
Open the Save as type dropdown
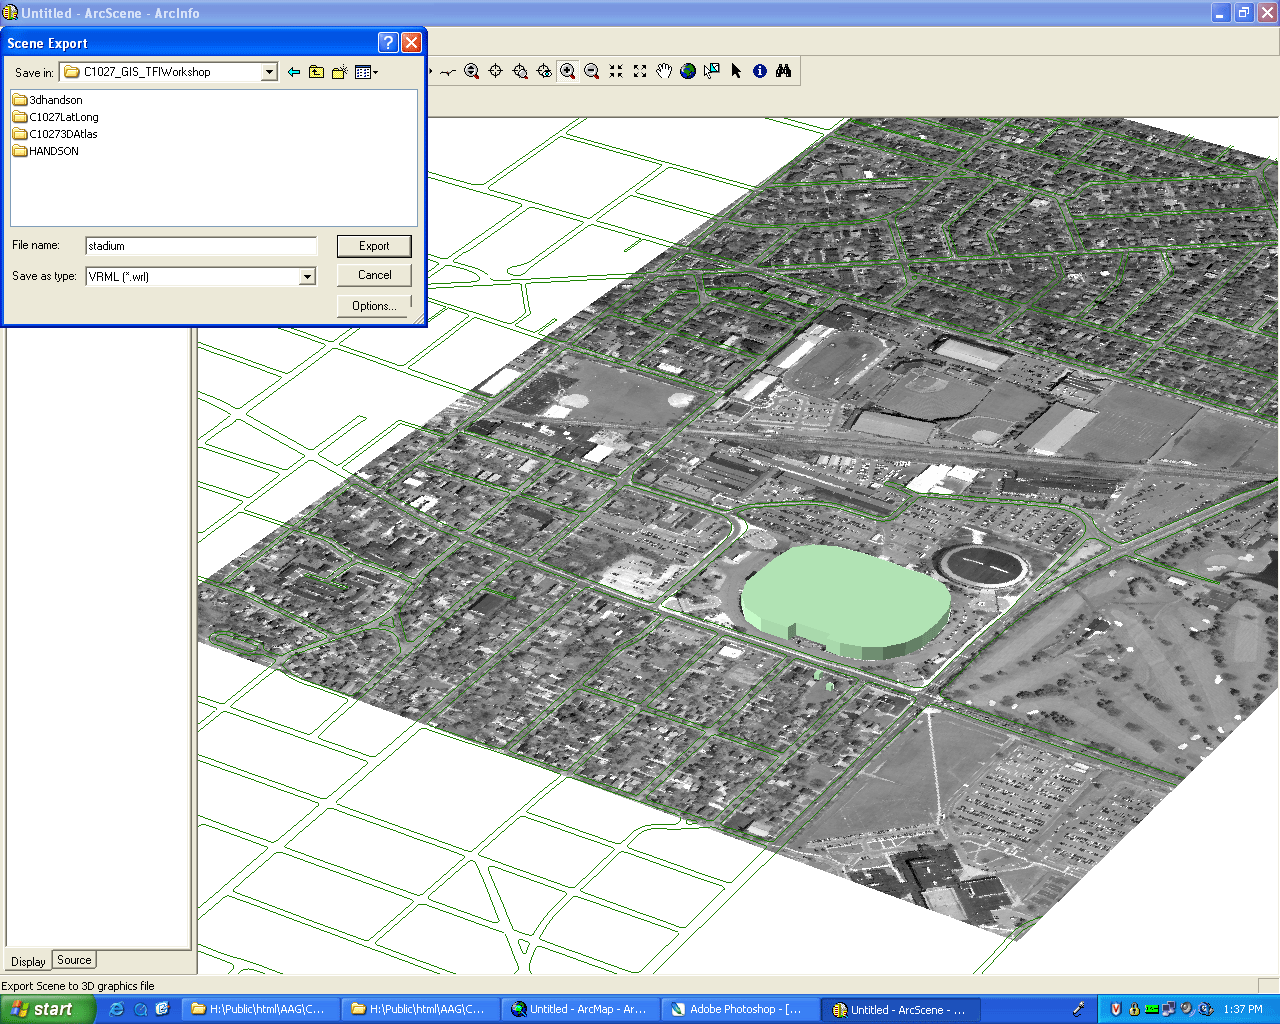[x=308, y=277]
